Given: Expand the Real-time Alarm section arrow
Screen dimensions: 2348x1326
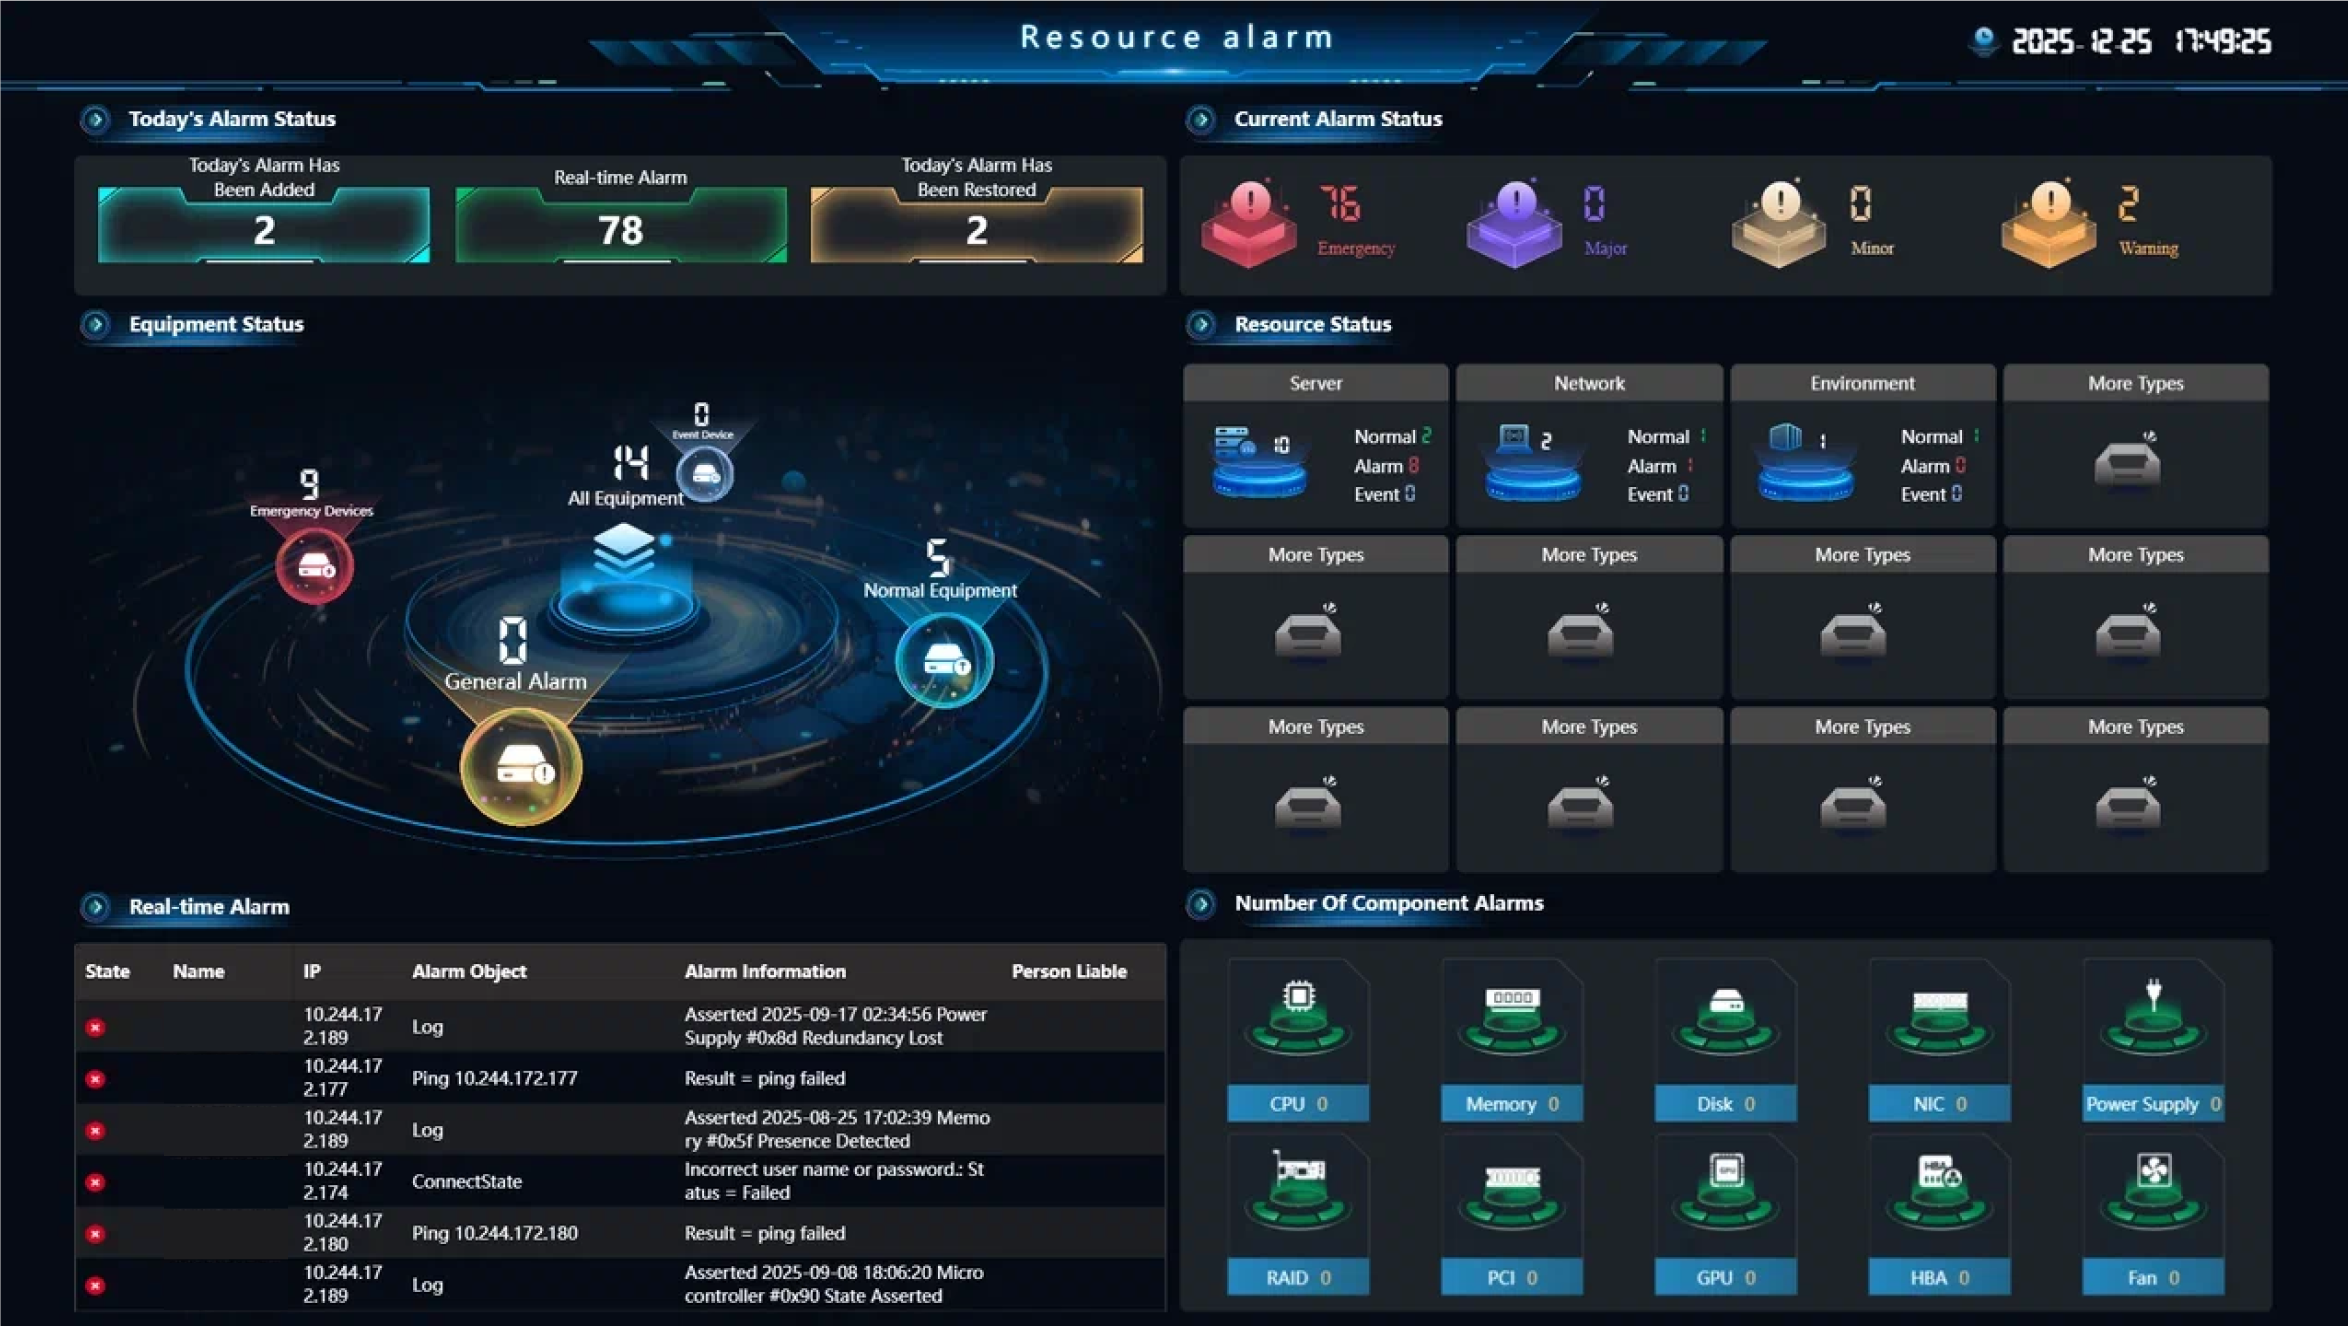Looking at the screenshot, I should [96, 907].
